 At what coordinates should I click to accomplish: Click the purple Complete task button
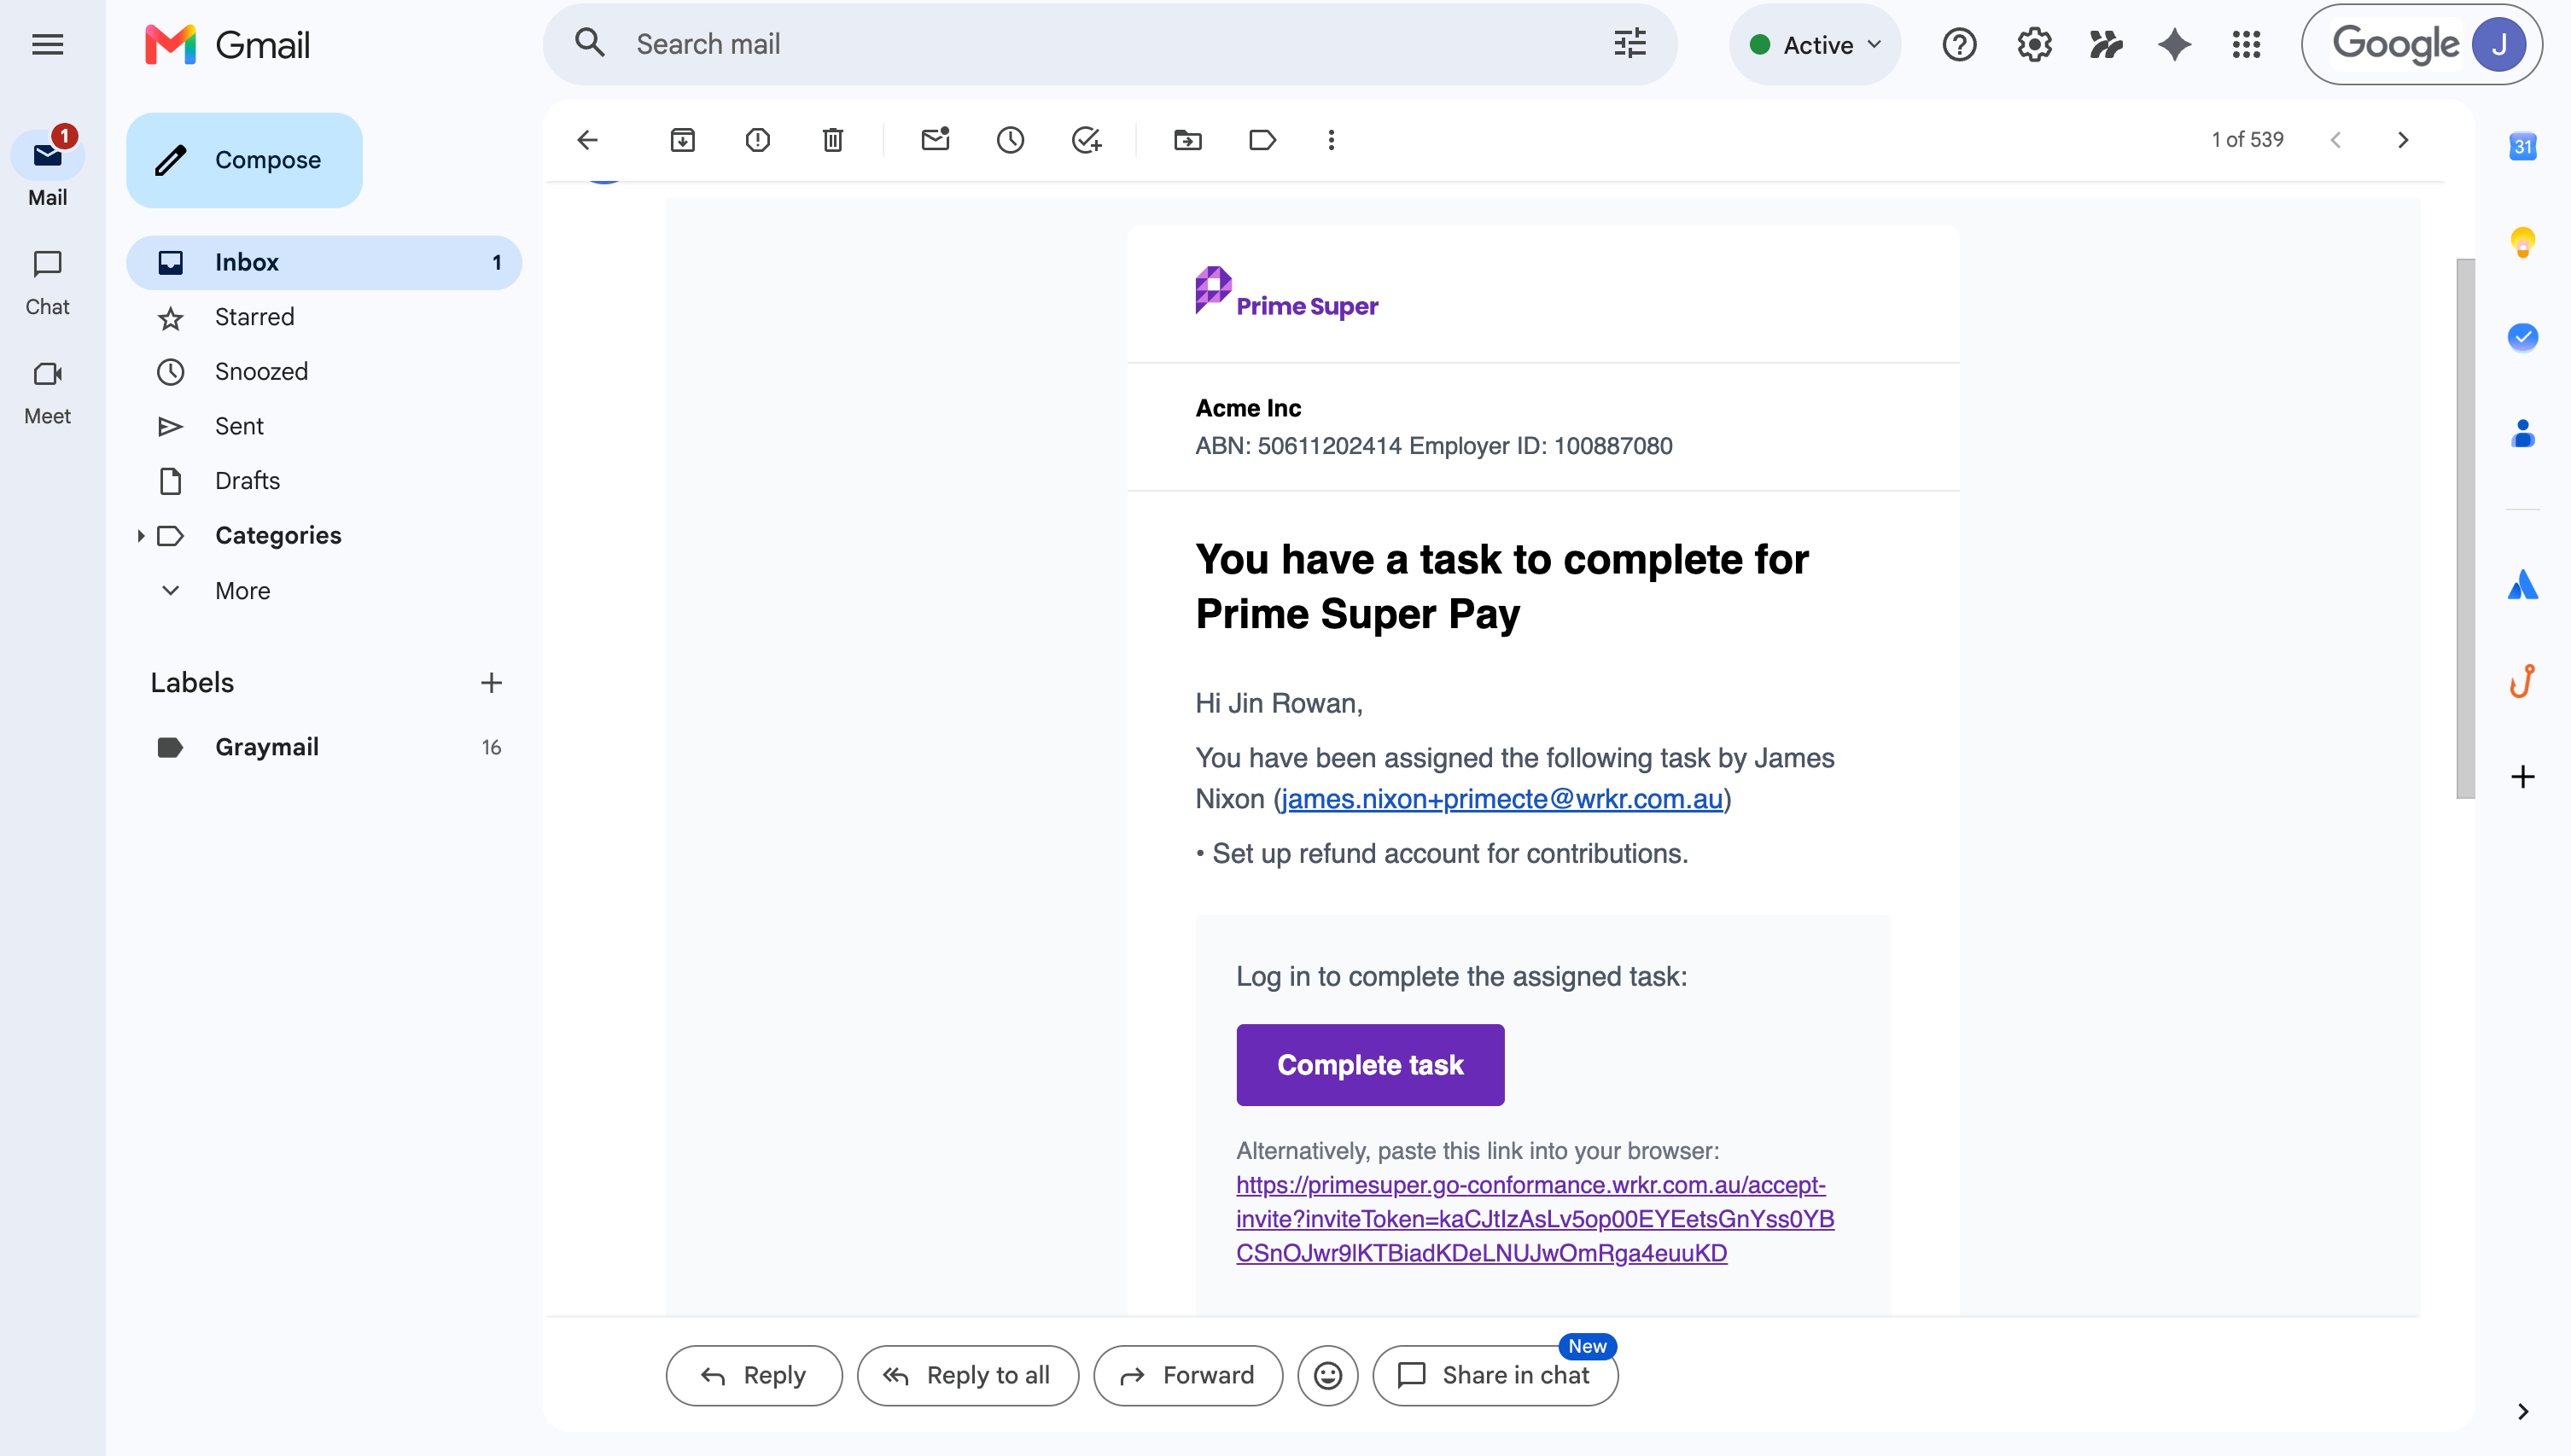tap(1370, 1065)
